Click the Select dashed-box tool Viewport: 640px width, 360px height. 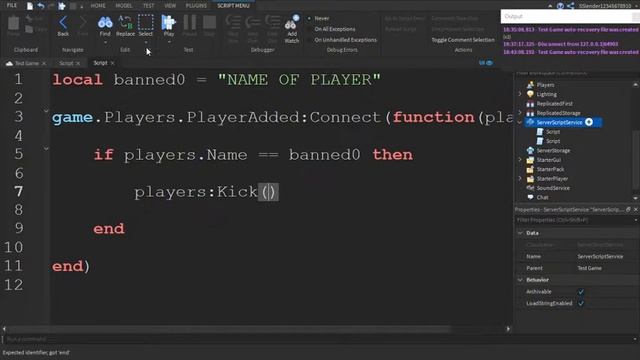pyautogui.click(x=145, y=22)
